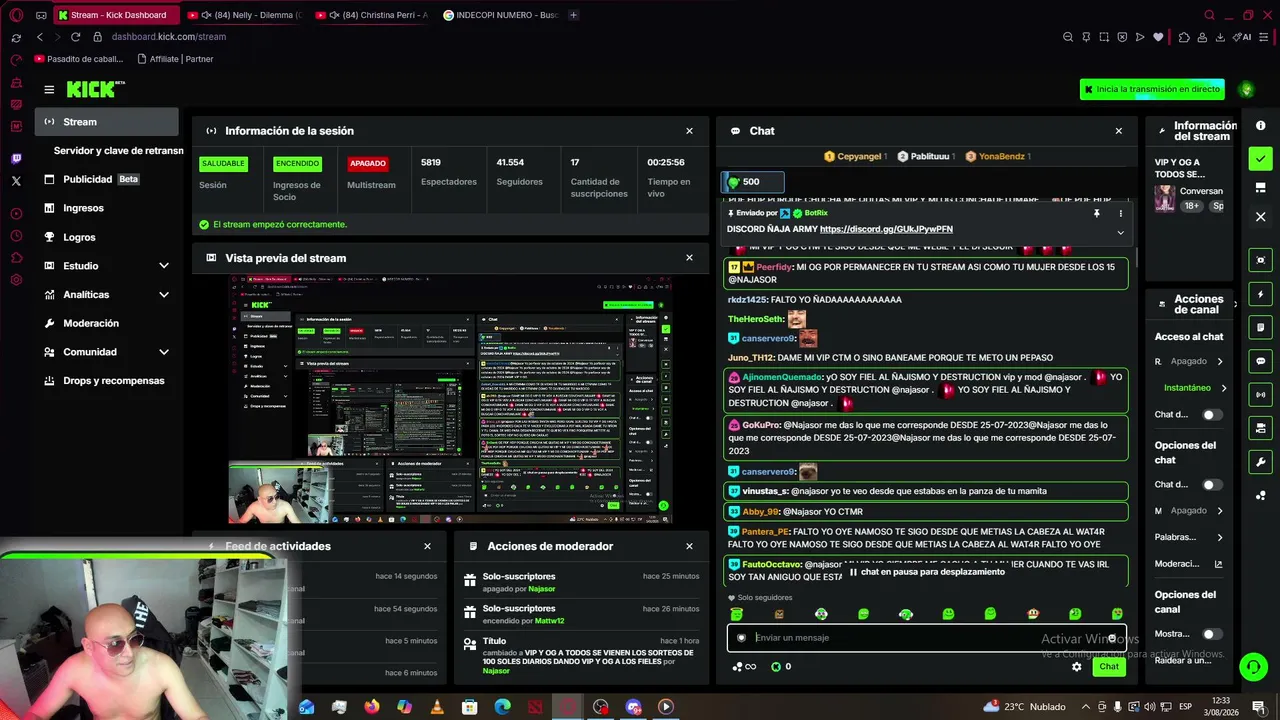Click the wrench quick action icon
Viewport: 1280px width, 720px height.
tap(1260, 462)
